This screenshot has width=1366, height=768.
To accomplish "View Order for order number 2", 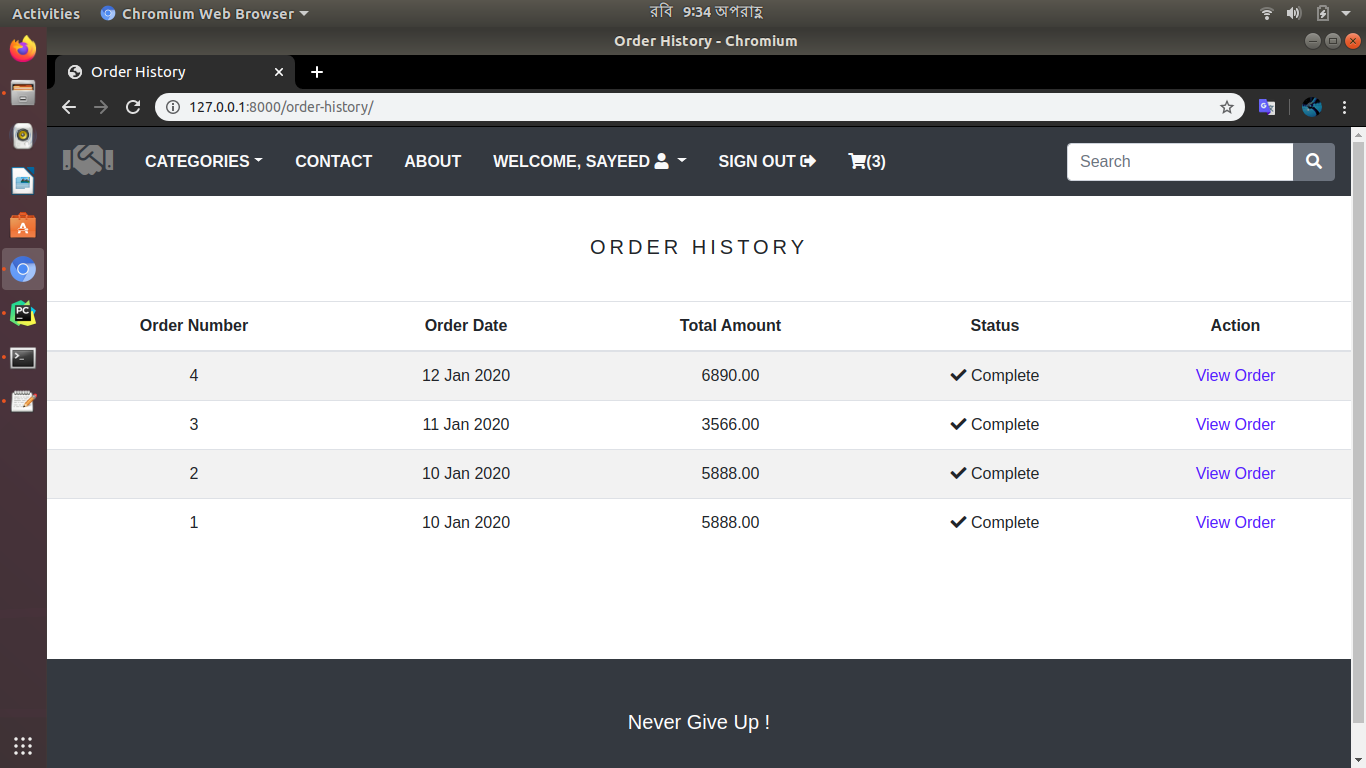I will (1235, 474).
